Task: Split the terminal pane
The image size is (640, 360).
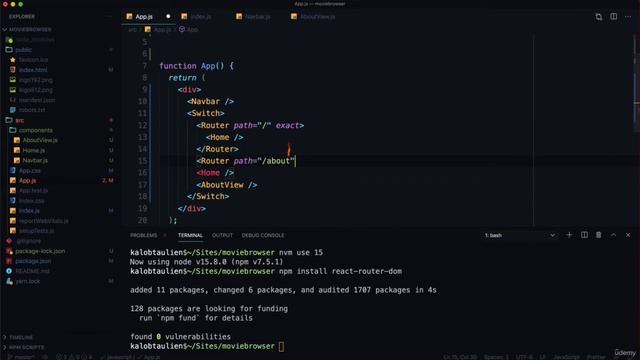Action: pos(584,235)
